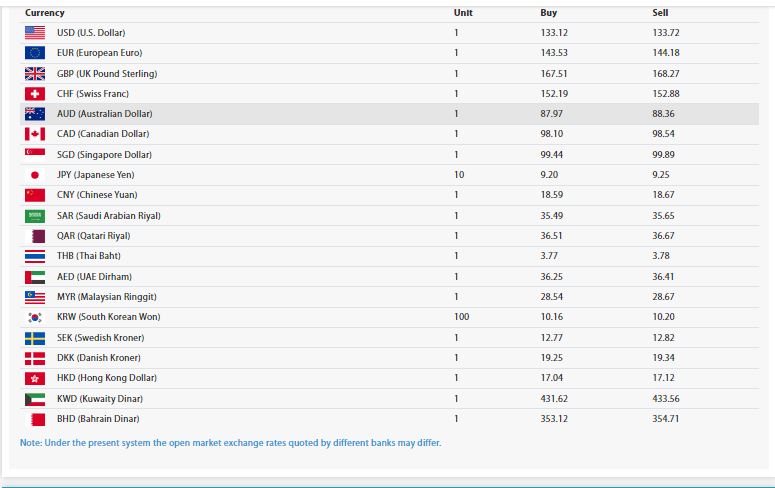This screenshot has height=488, width=775.
Task: Click the Buy column header
Action: tap(548, 13)
